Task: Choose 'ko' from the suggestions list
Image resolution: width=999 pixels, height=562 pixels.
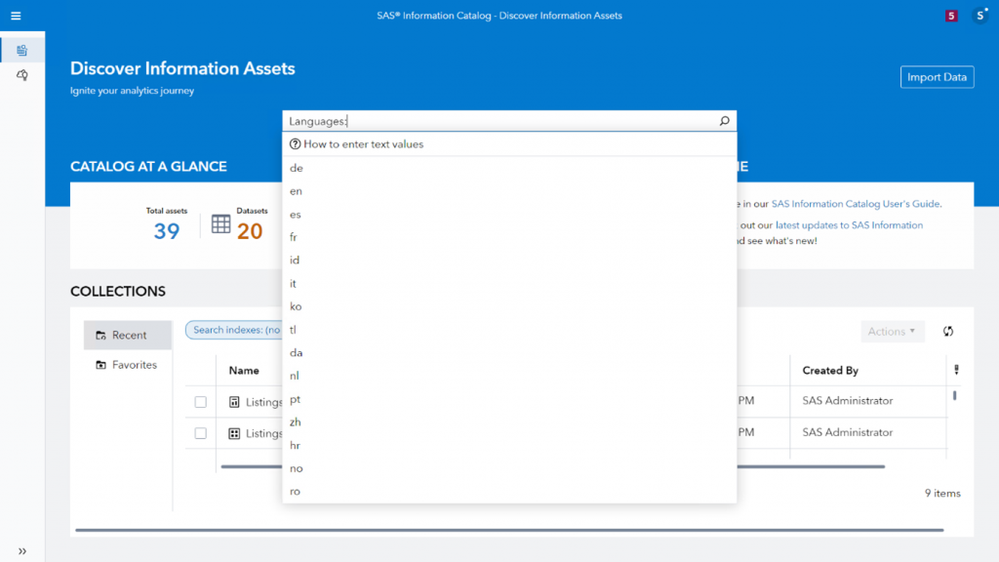Action: (x=510, y=306)
